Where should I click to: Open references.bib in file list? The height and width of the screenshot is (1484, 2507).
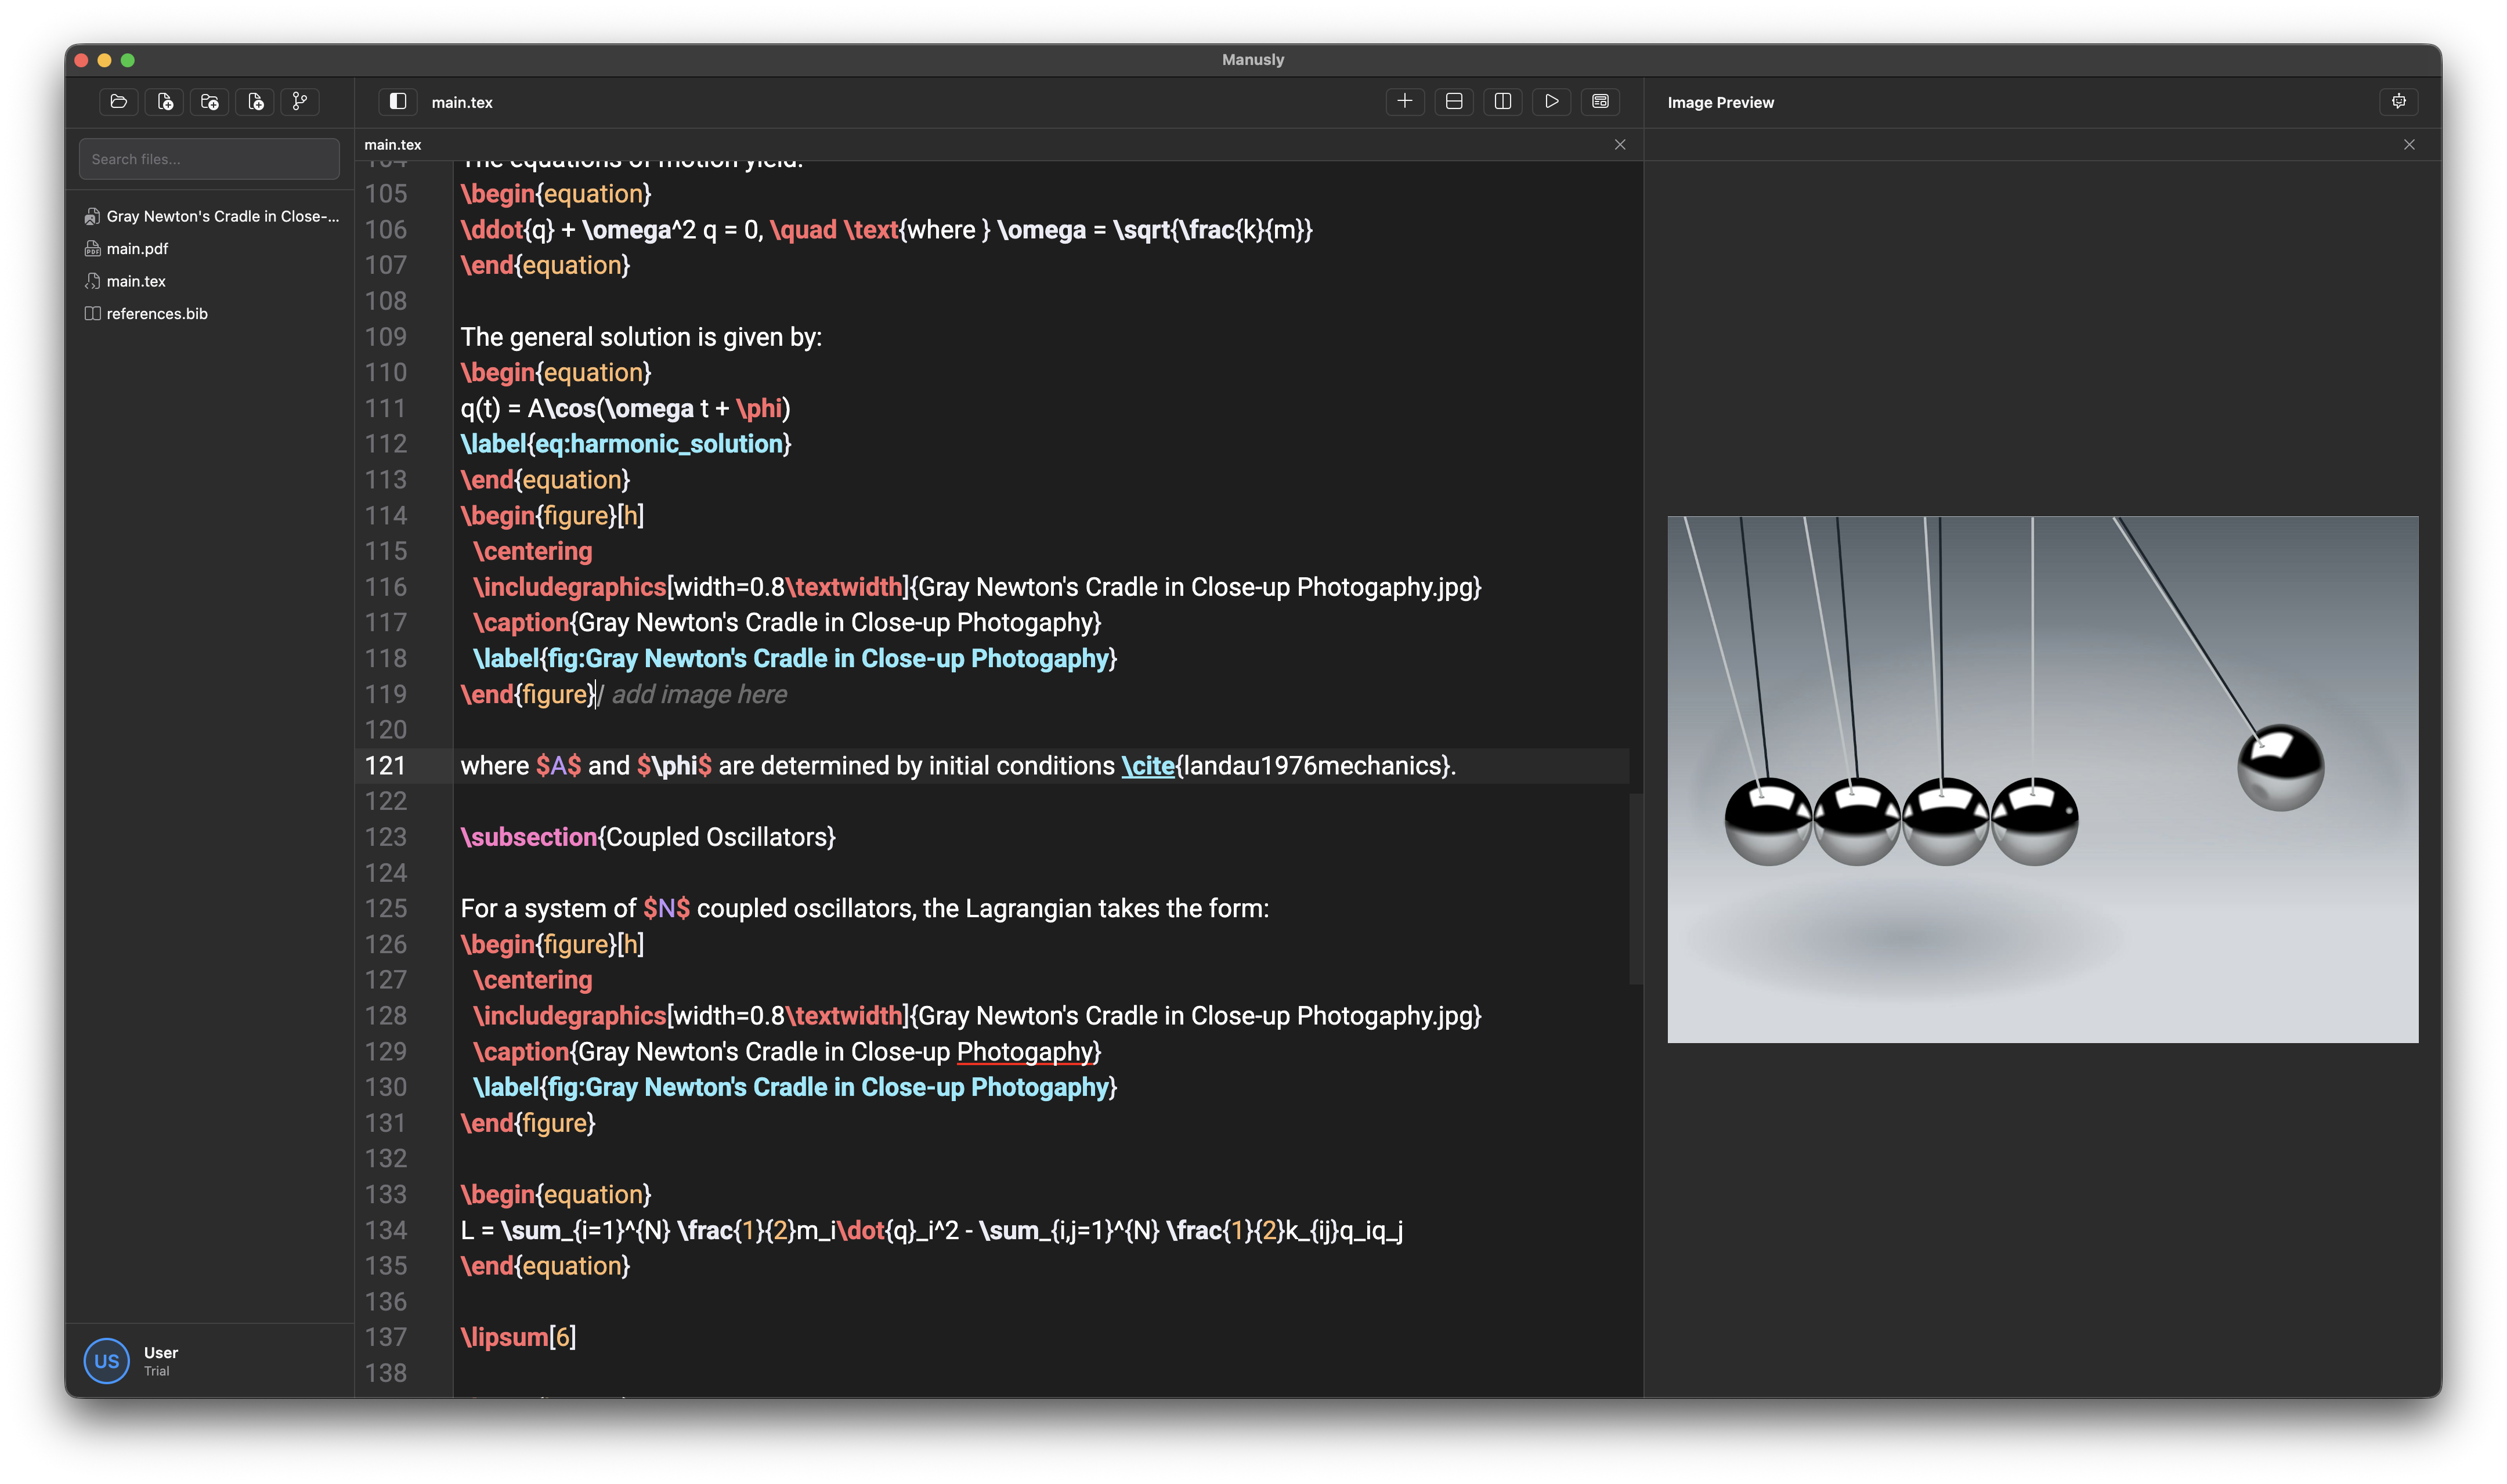[157, 314]
